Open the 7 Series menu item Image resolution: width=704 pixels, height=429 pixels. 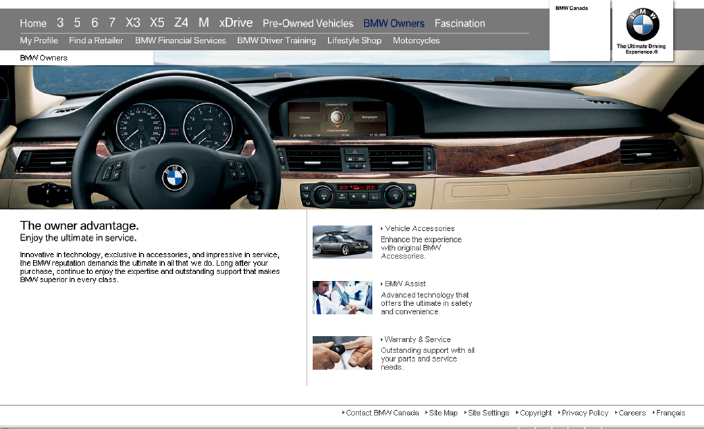[112, 22]
